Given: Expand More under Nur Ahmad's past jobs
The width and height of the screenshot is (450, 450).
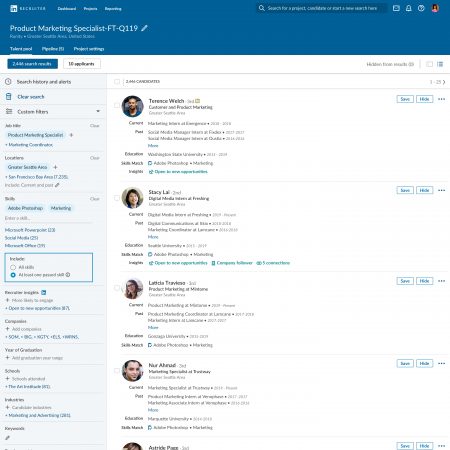Looking at the screenshot, I should coord(153,410).
